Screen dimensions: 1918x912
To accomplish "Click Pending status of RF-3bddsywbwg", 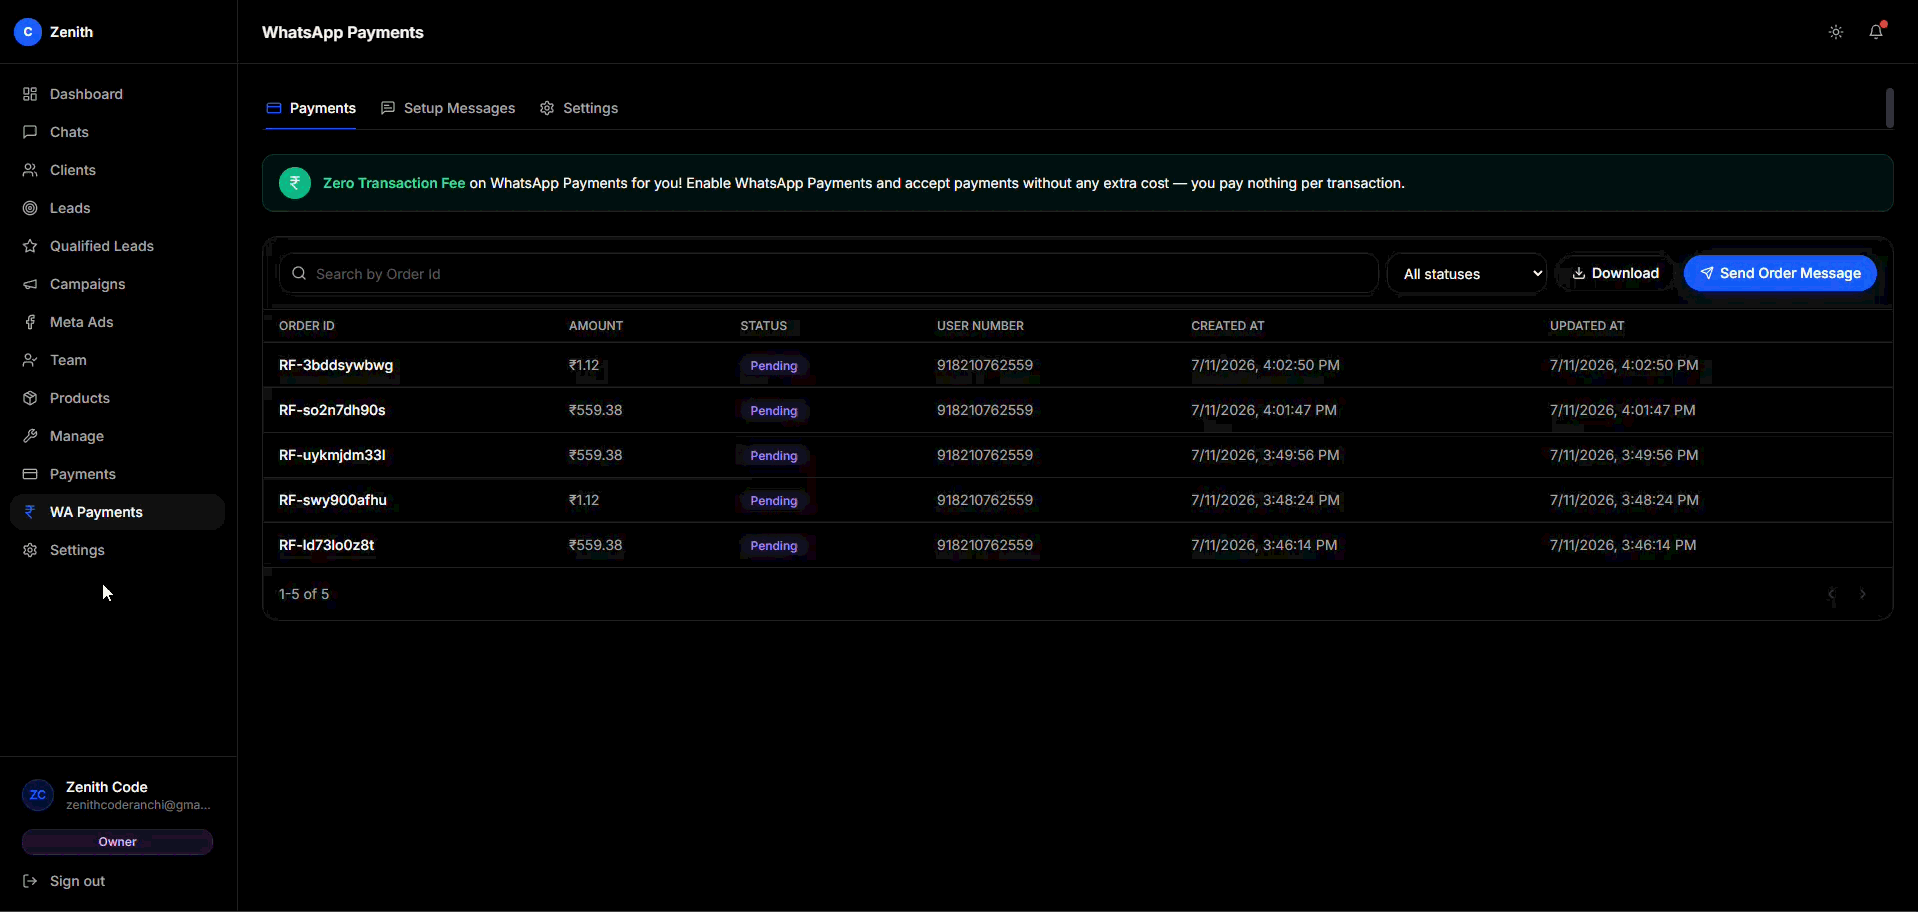I will coord(774,366).
